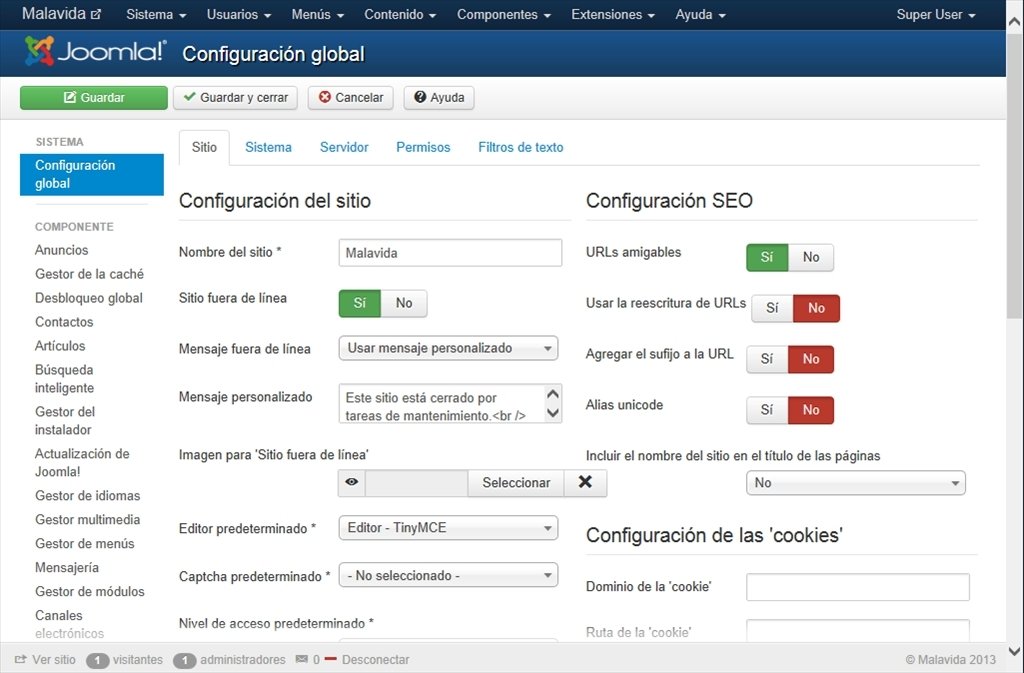Clear offline image with the X icon
1024x673 pixels.
585,482
